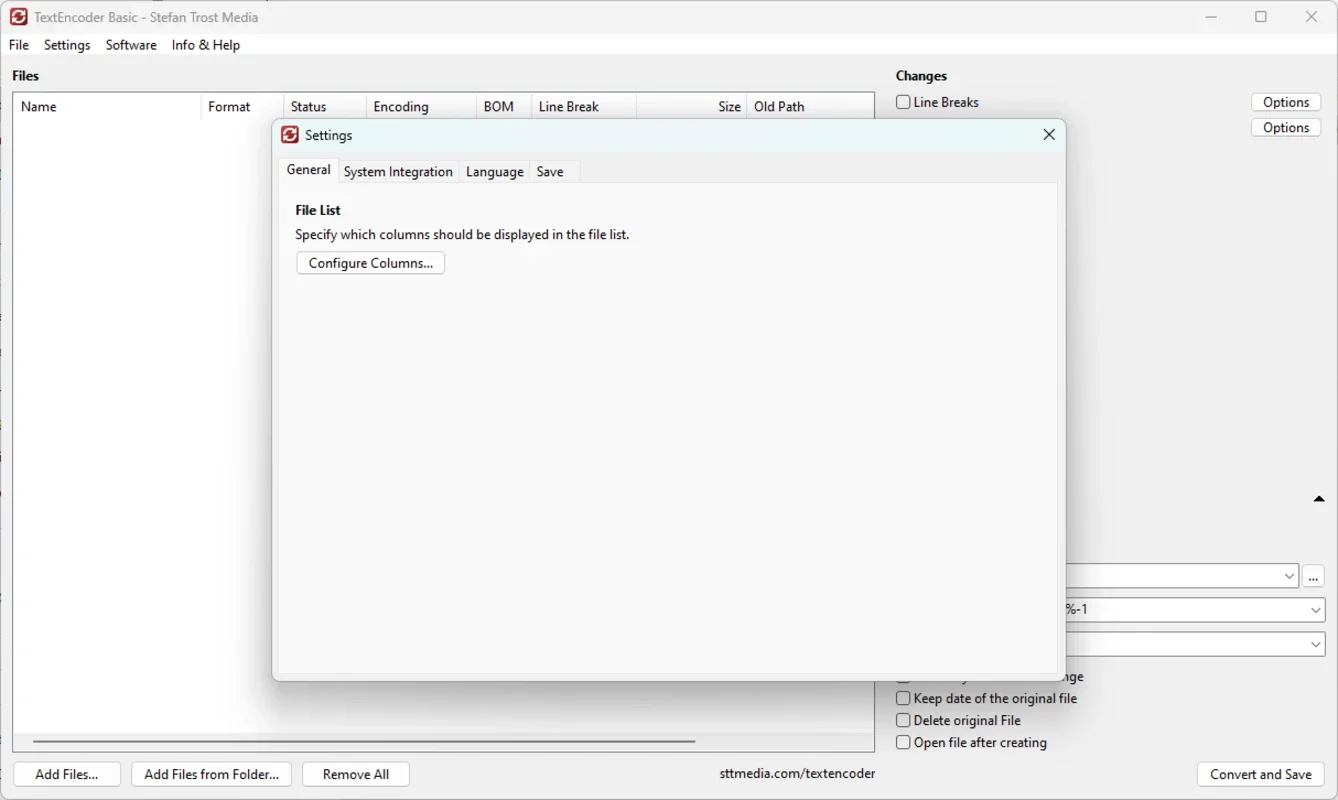Screen dimensions: 1338x800
Task: Minimize the TextEncoder window
Action: 1211,17
